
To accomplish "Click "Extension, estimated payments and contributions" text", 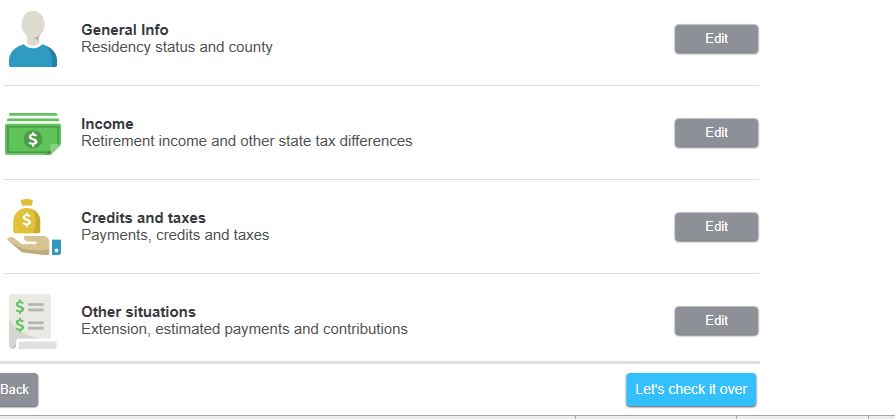I will coord(244,329).
